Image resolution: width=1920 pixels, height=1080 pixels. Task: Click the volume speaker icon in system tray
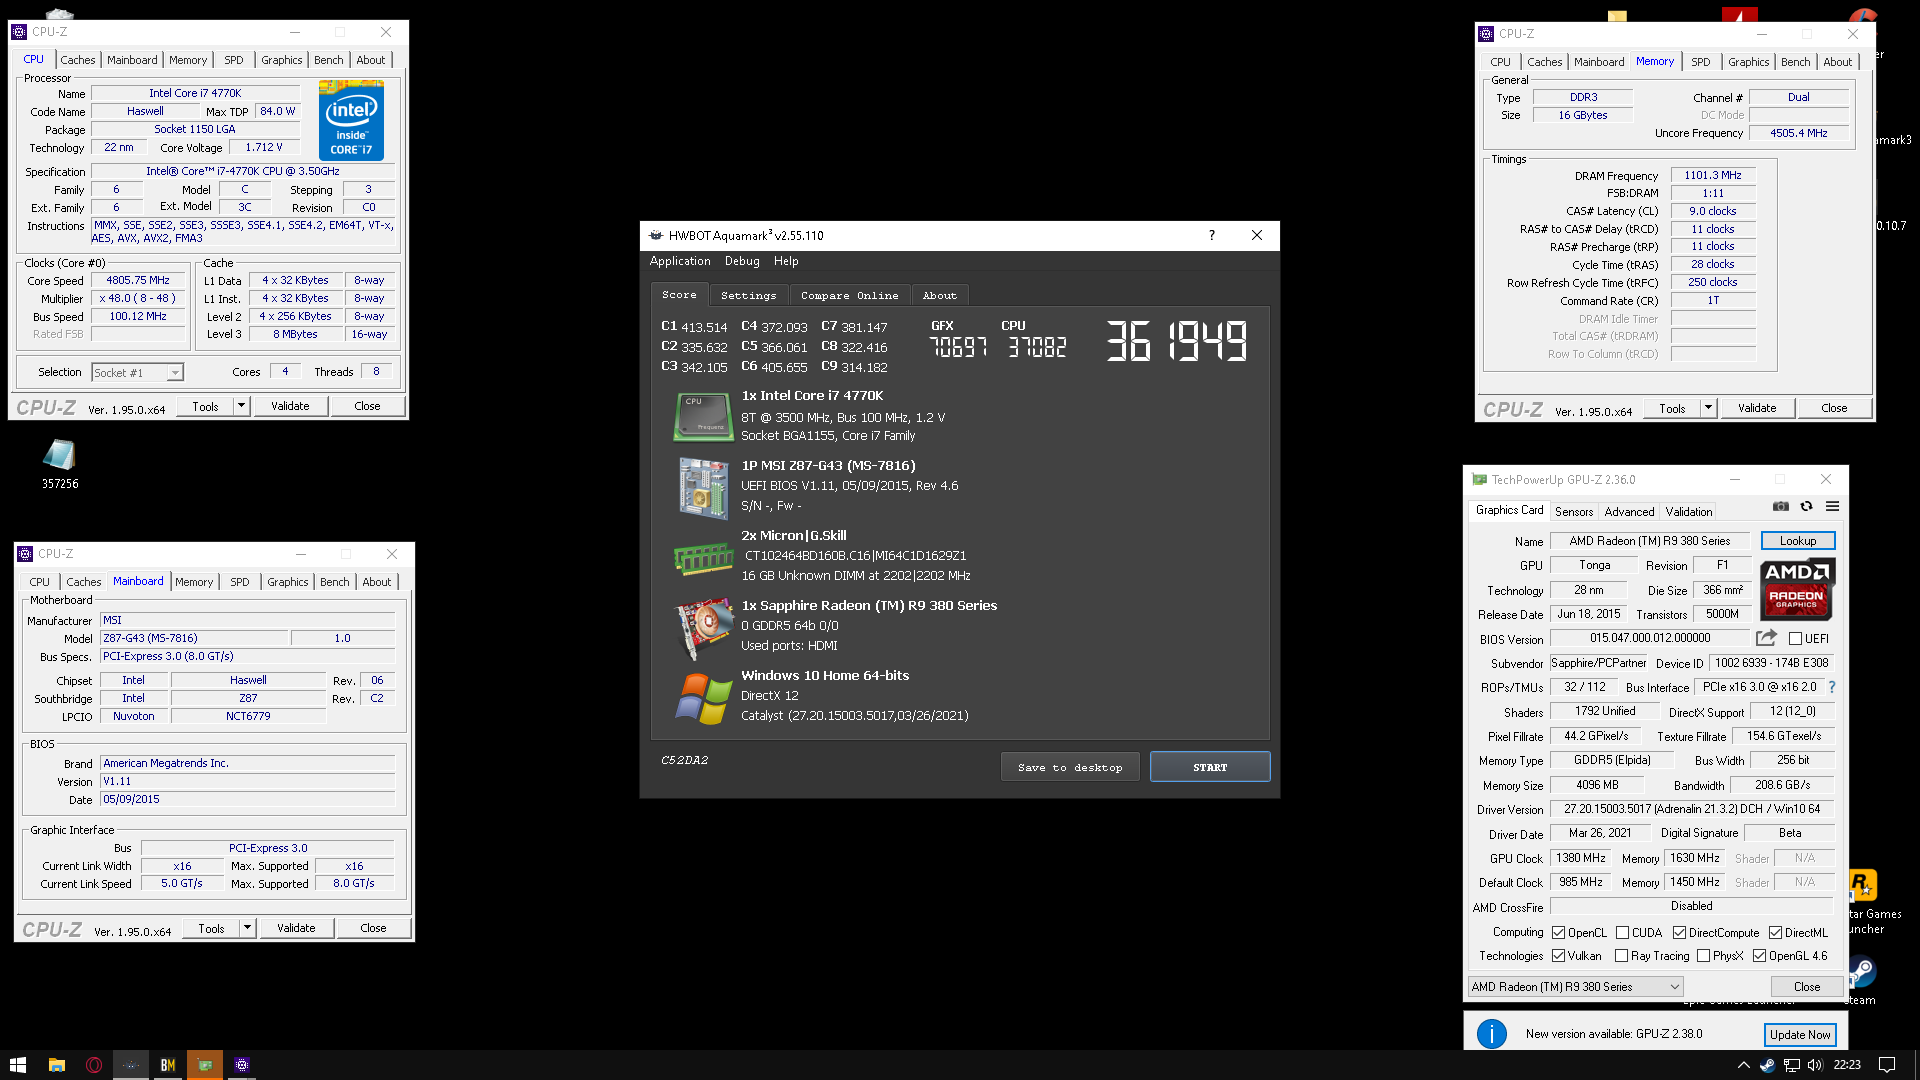tap(1815, 1065)
